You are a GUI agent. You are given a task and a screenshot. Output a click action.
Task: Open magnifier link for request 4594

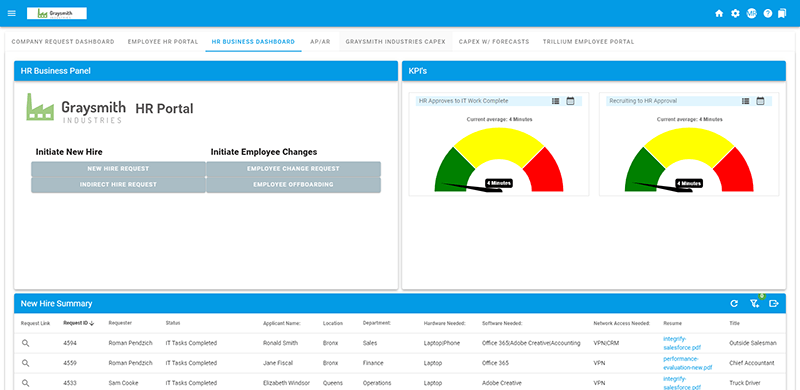26,344
